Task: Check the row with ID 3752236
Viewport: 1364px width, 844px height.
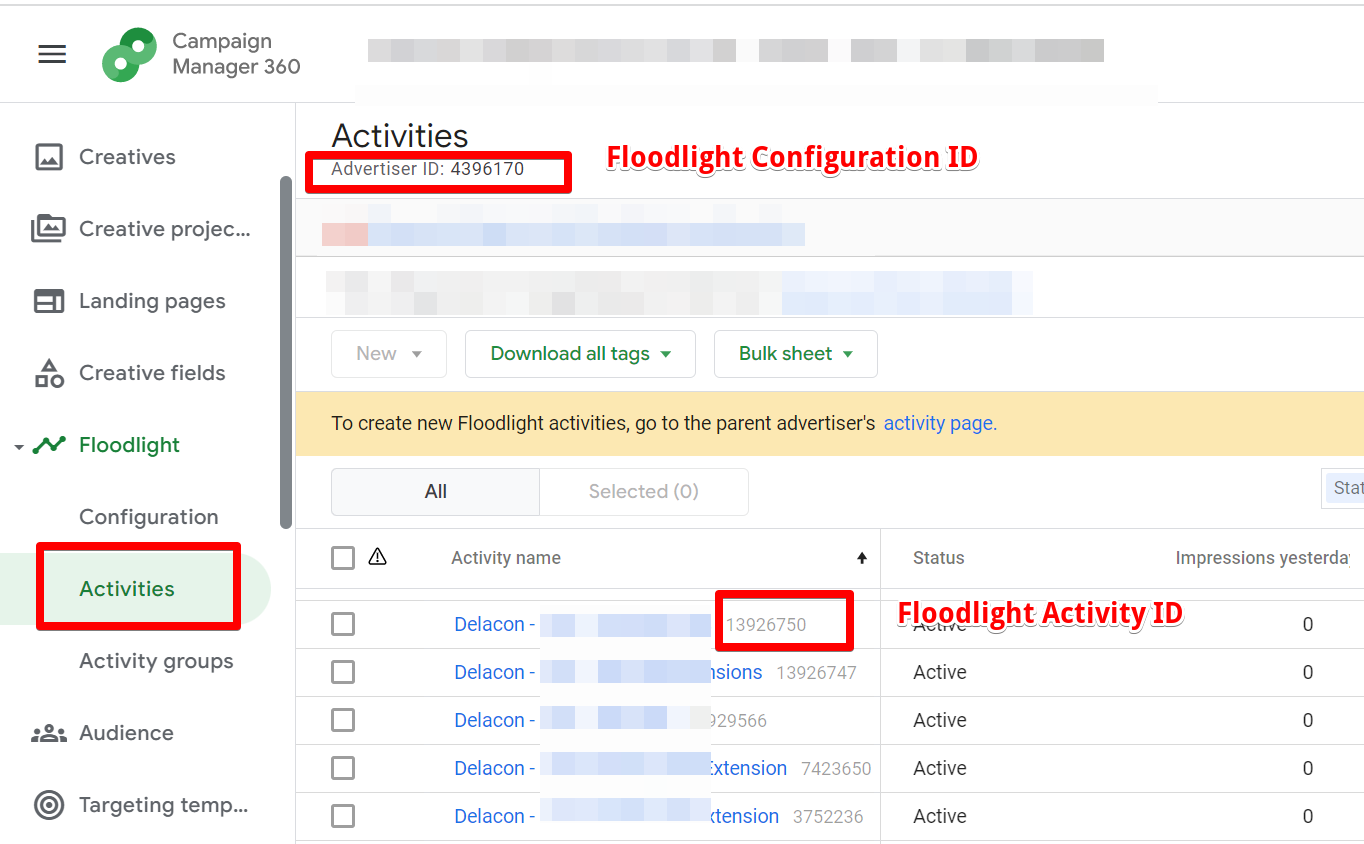Action: click(343, 816)
